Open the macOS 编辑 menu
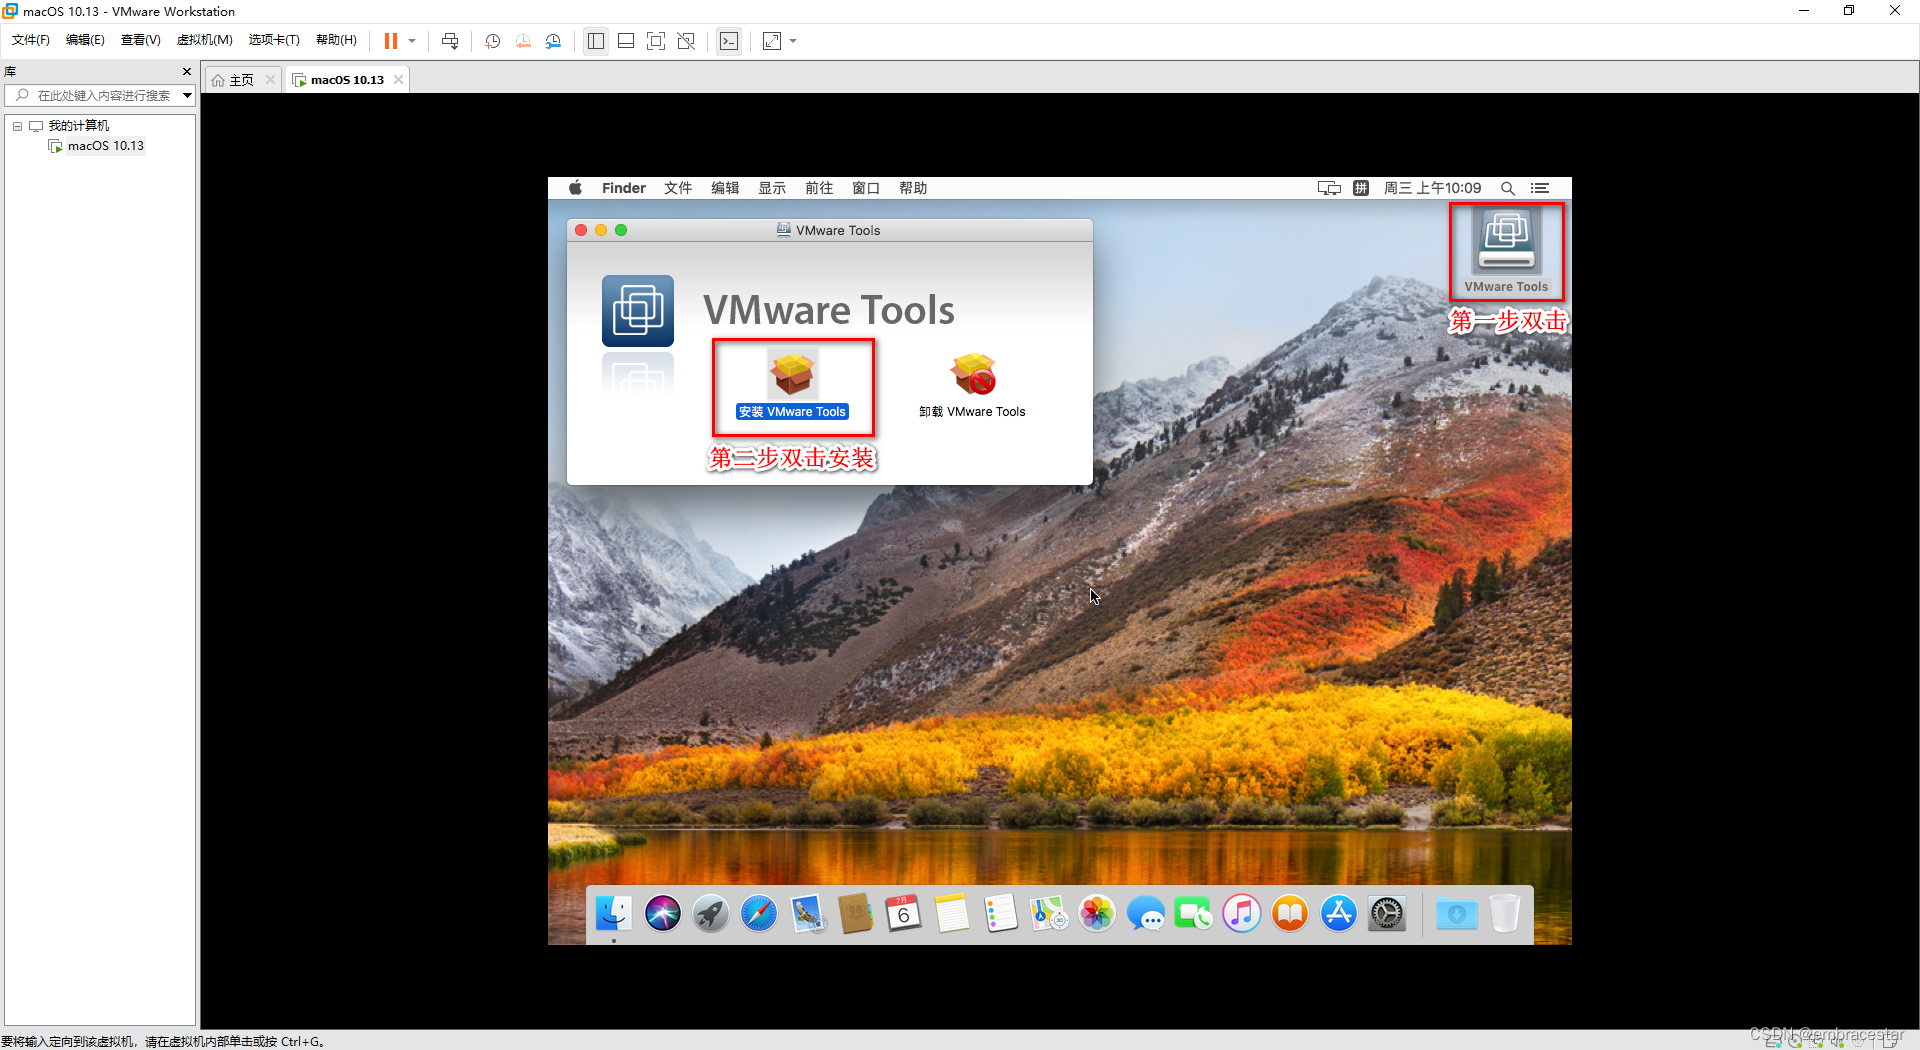1920x1050 pixels. [x=725, y=188]
